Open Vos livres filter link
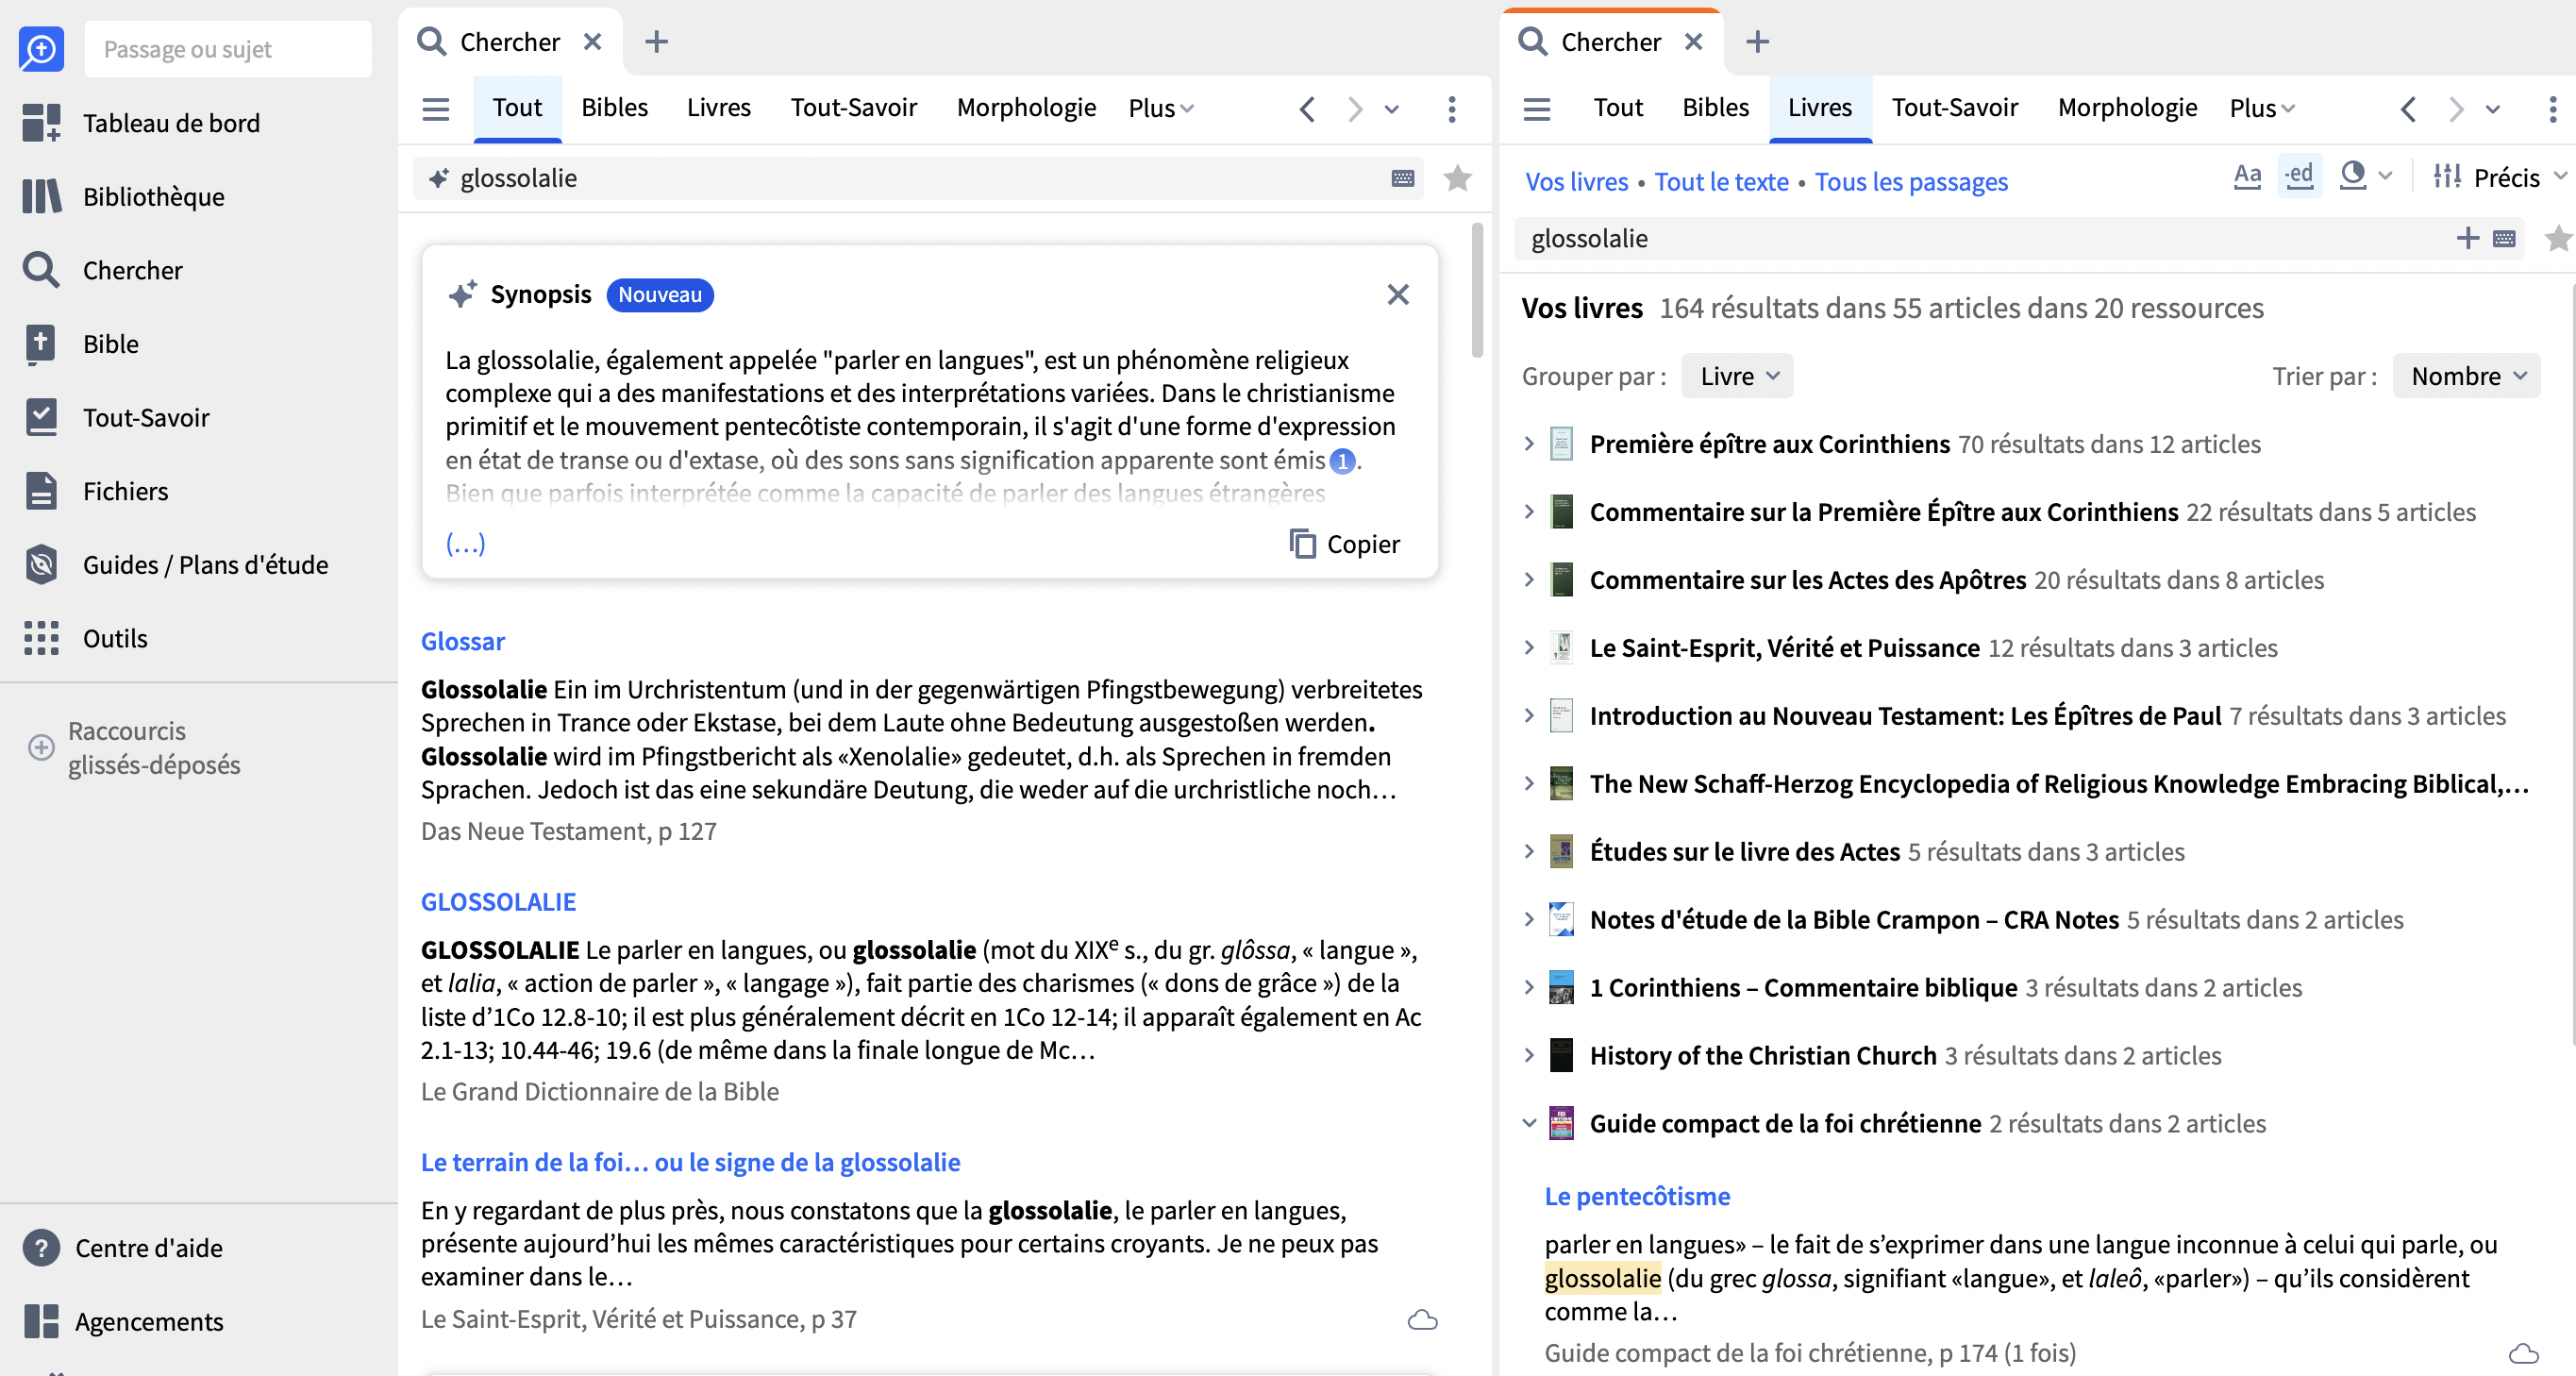 point(1577,182)
